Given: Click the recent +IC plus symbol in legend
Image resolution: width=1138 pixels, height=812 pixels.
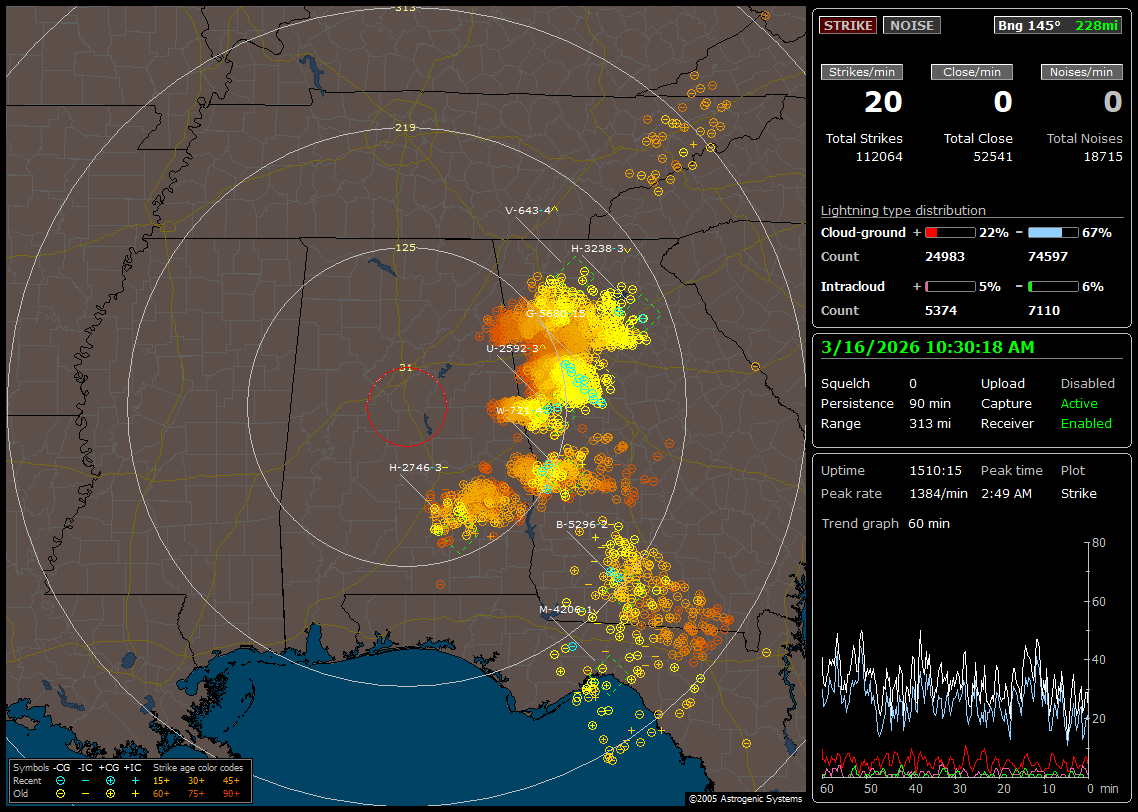Looking at the screenshot, I should click(x=134, y=780).
